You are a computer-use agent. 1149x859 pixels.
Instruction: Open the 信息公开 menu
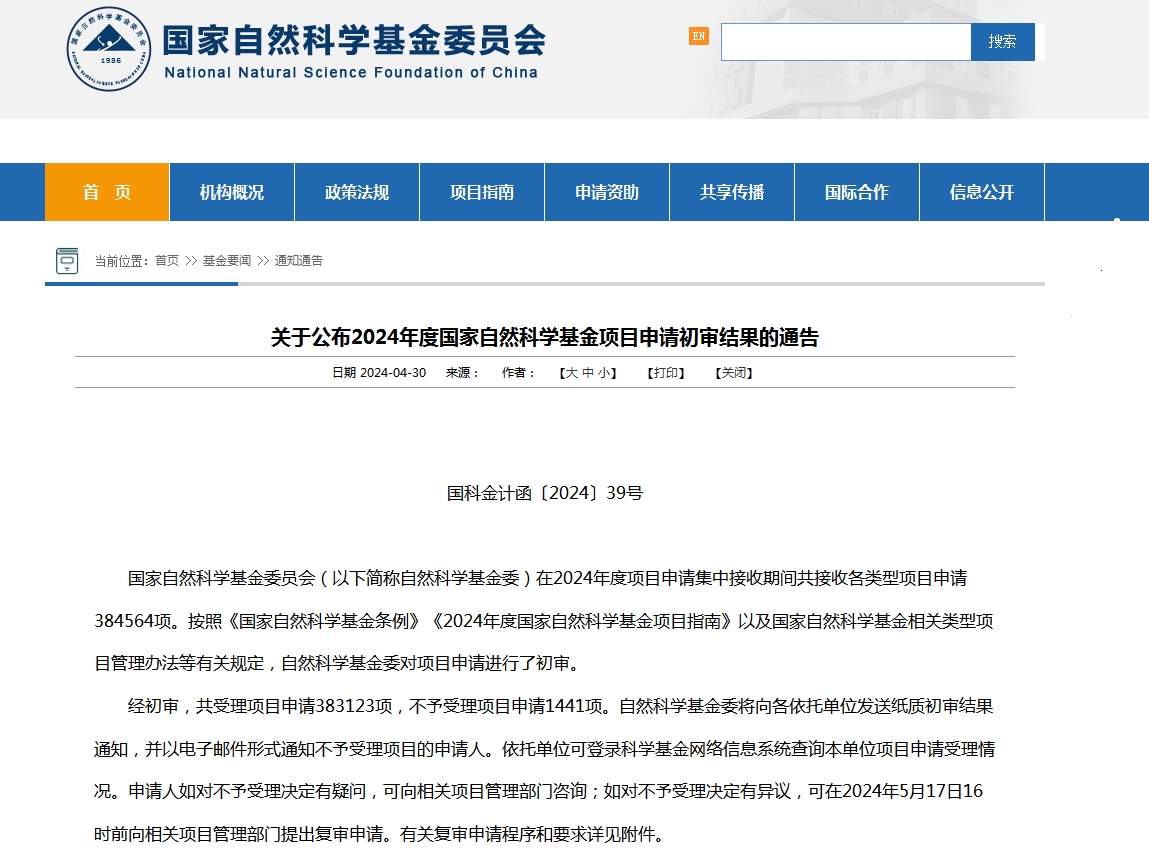[981, 192]
